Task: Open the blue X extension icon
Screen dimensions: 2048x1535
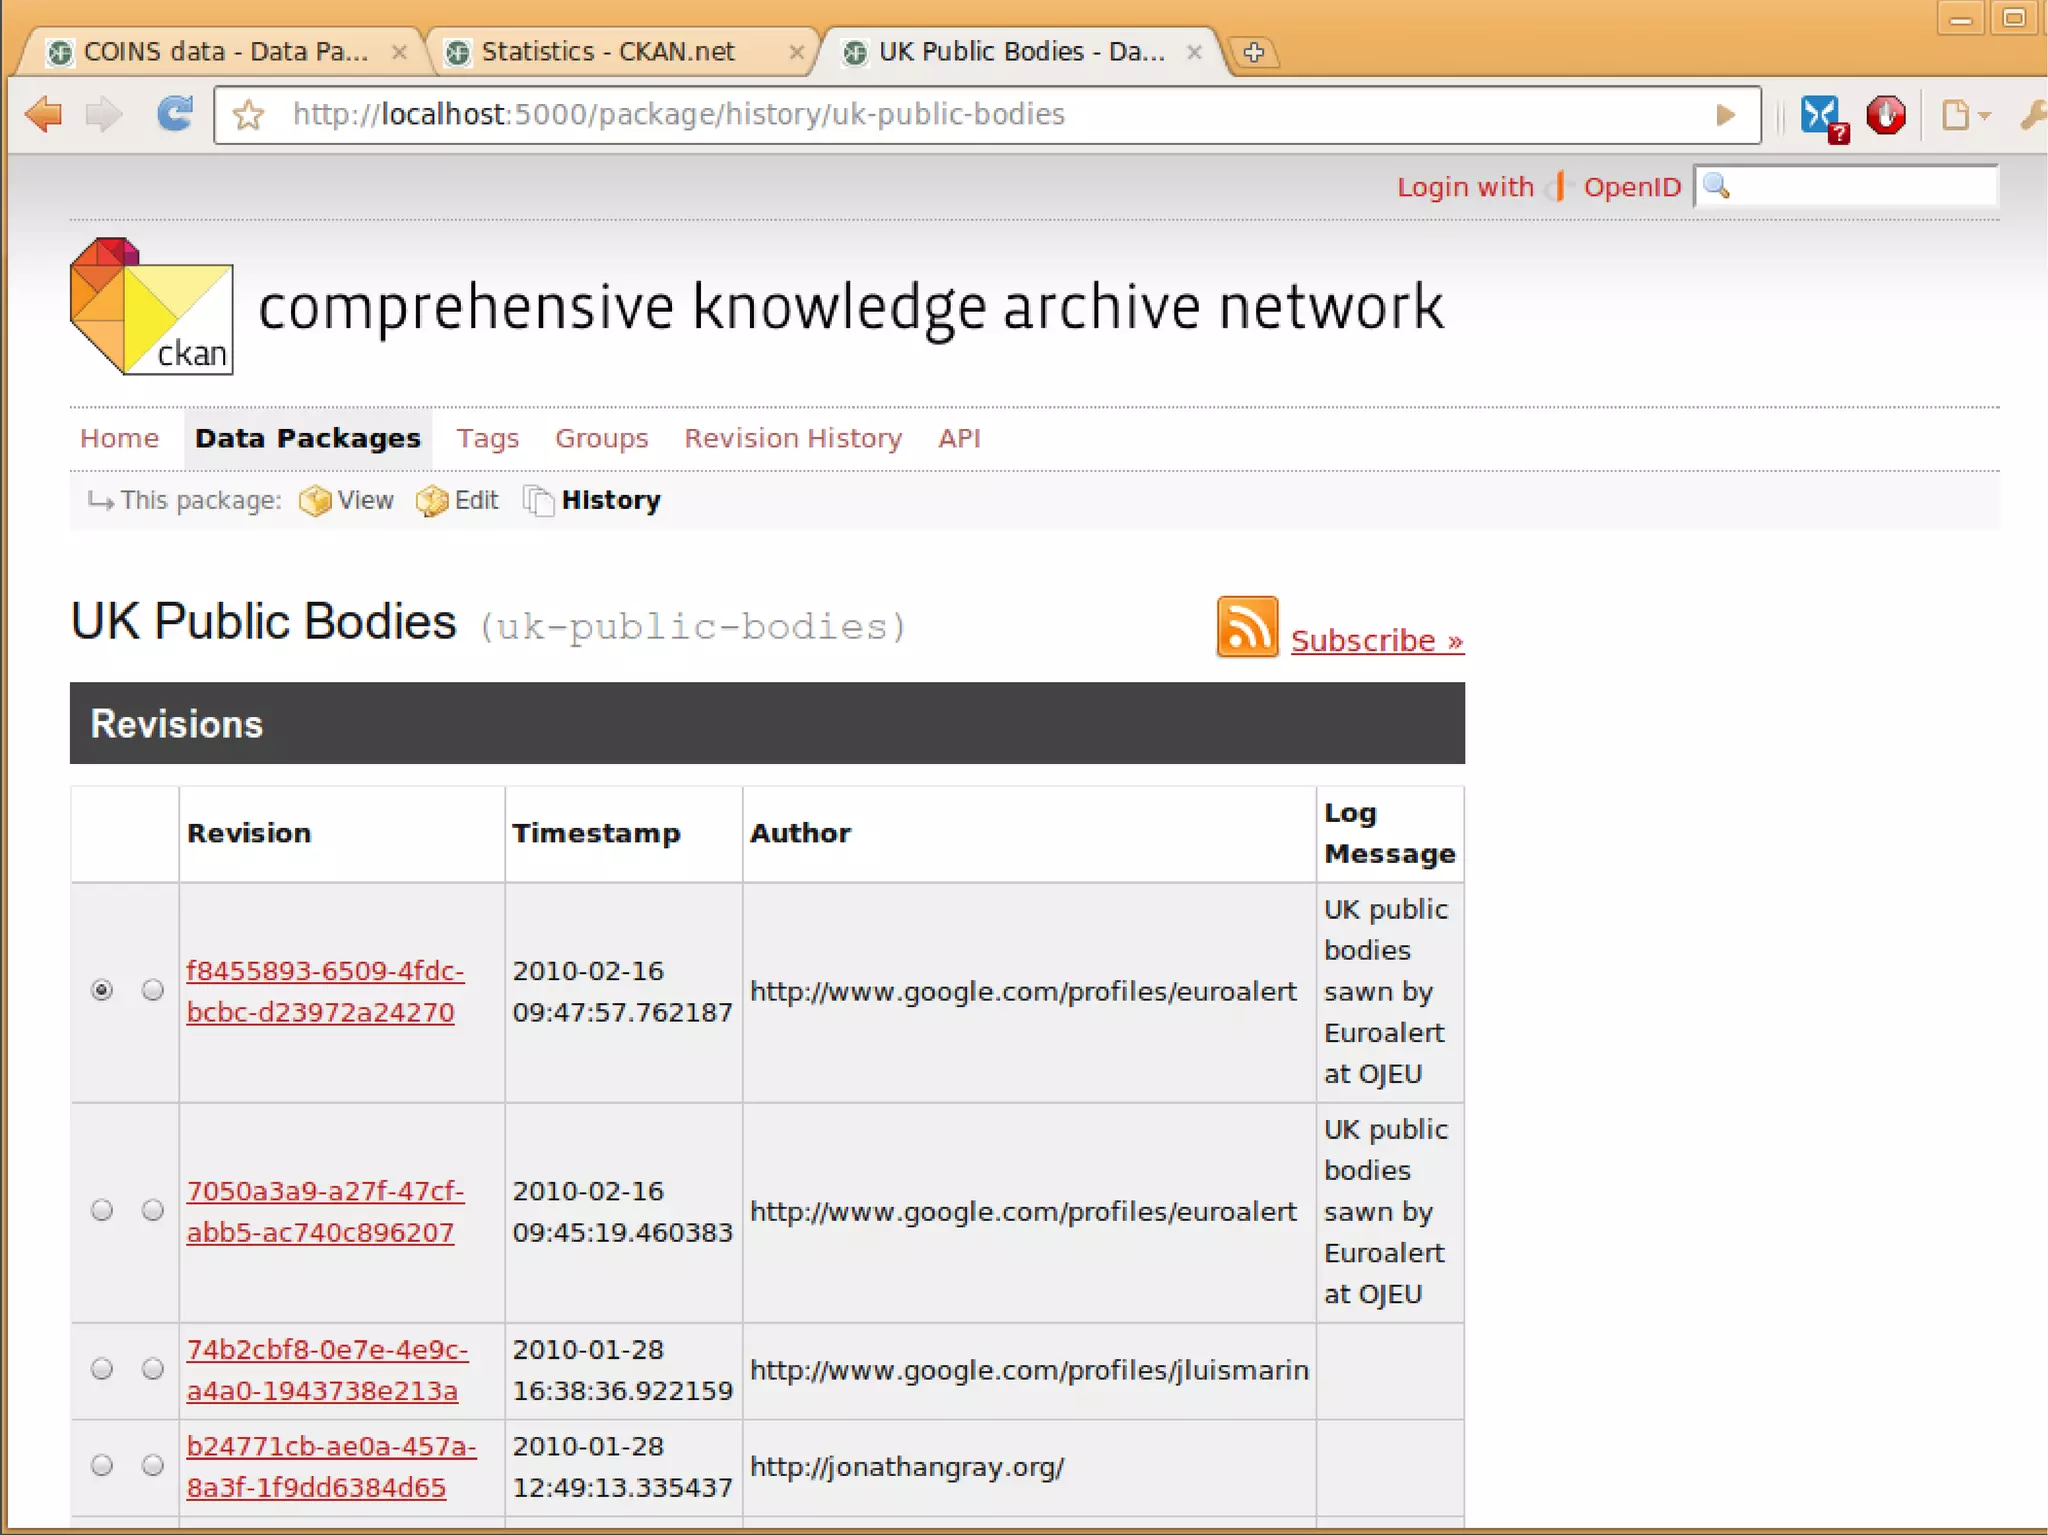Action: click(x=1822, y=117)
